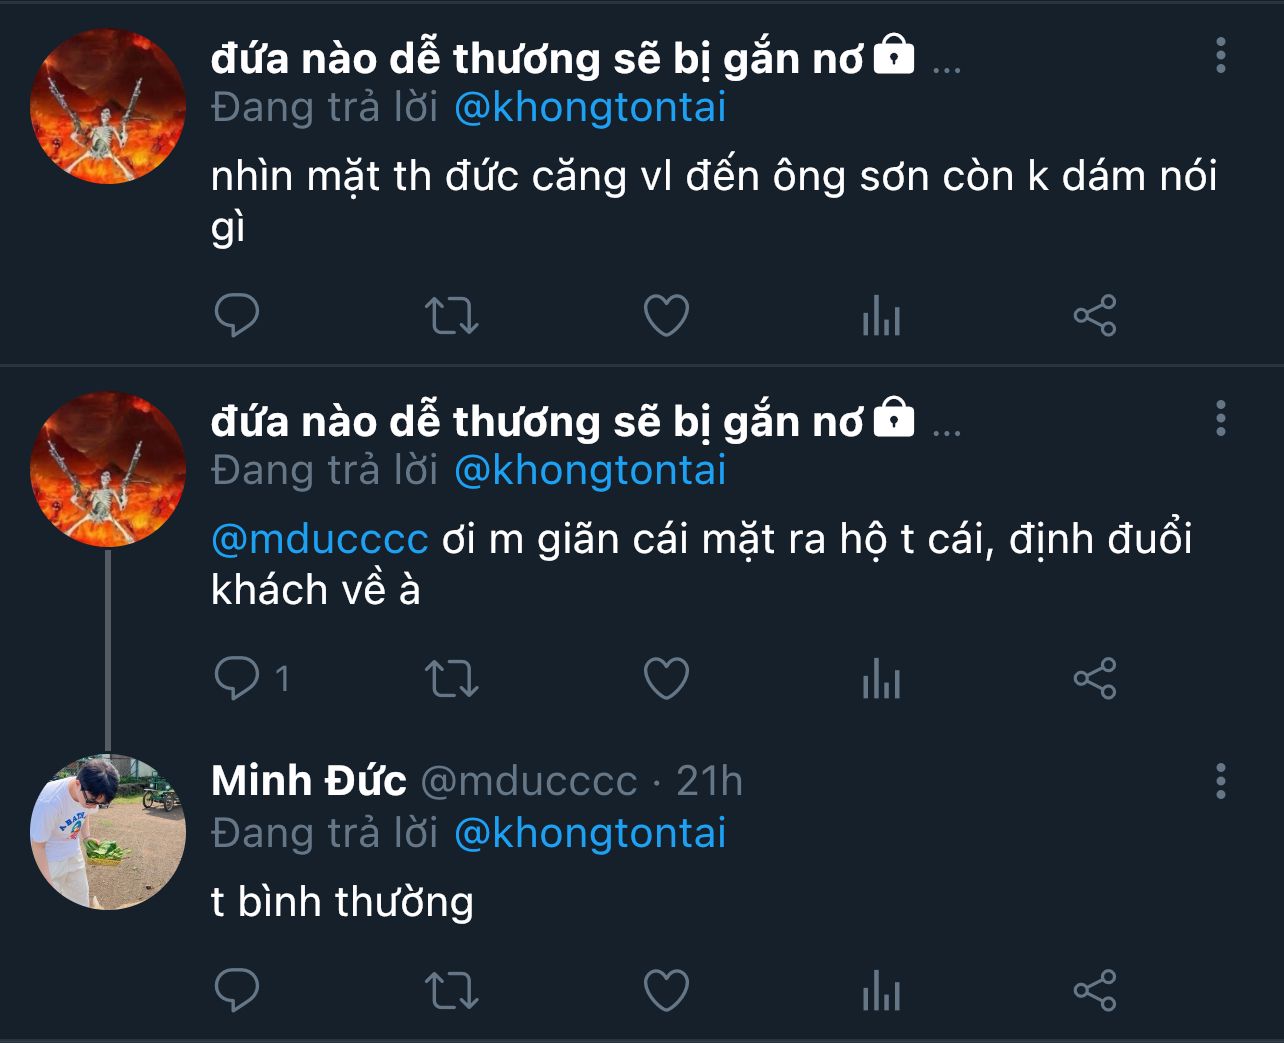Share the tweet mentioning @mducccc
This screenshot has height=1043, width=1284.
click(x=1094, y=680)
